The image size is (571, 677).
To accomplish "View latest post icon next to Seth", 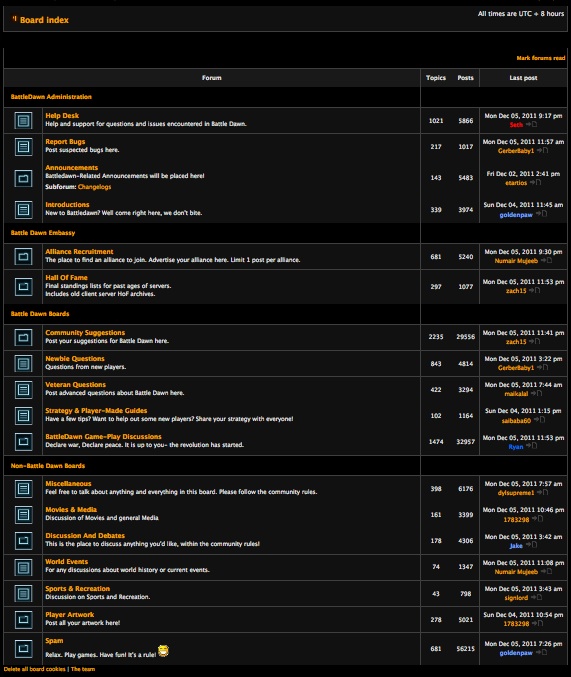I will tap(531, 124).
